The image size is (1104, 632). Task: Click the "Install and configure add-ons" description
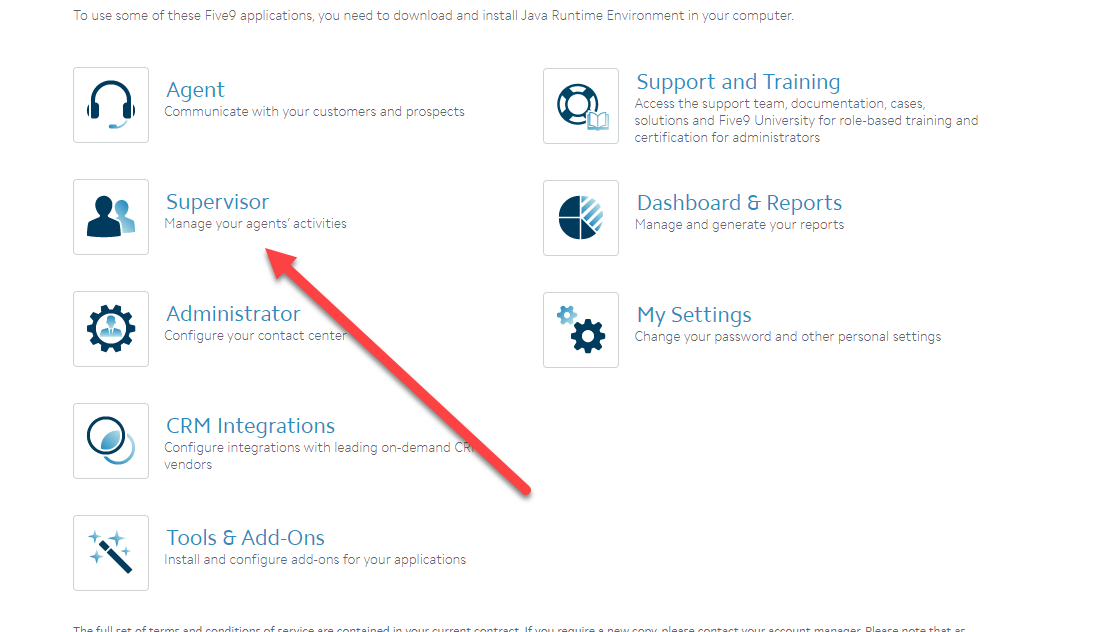(315, 560)
